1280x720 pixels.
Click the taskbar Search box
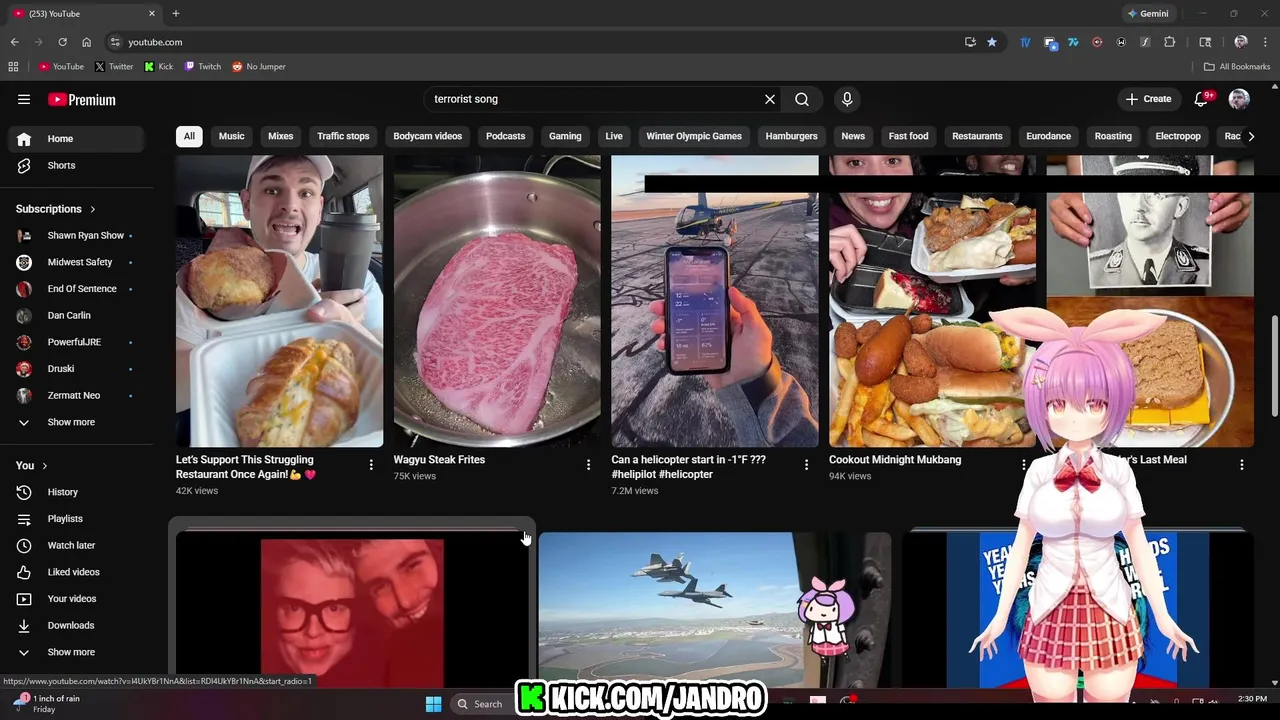480,704
